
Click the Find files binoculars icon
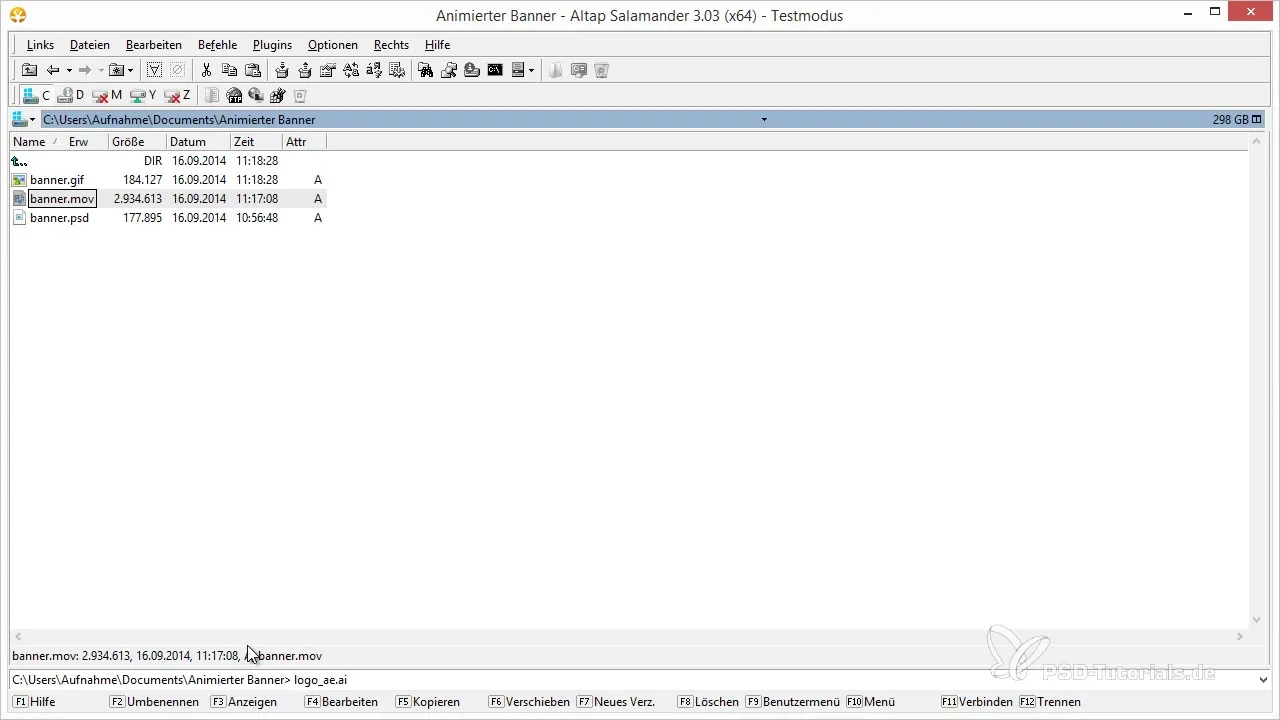point(425,70)
